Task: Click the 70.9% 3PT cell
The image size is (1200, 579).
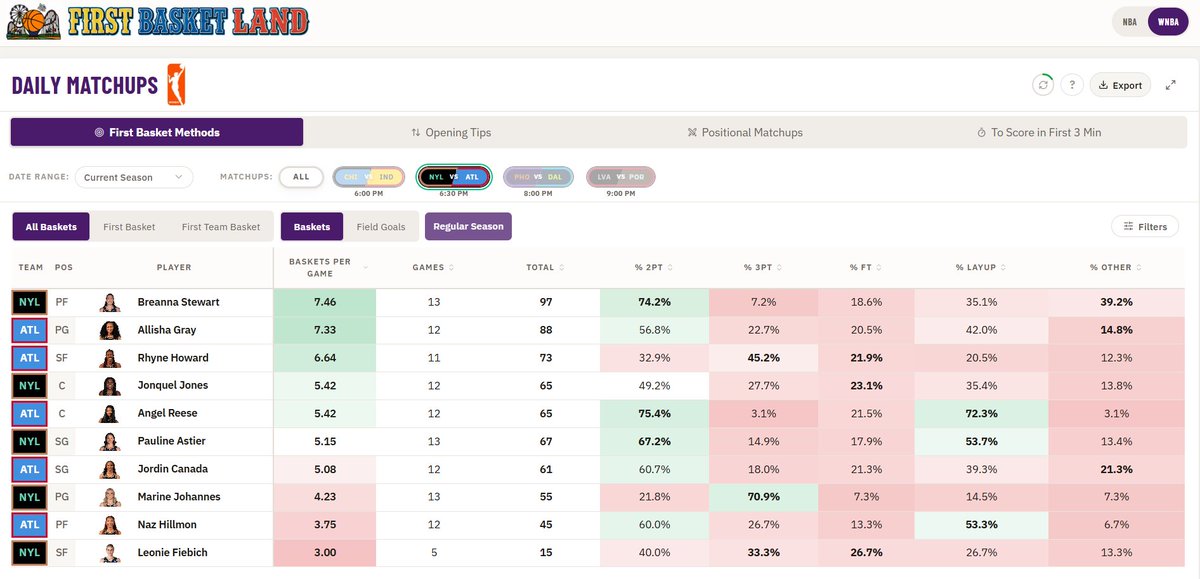Action: pyautogui.click(x=763, y=497)
